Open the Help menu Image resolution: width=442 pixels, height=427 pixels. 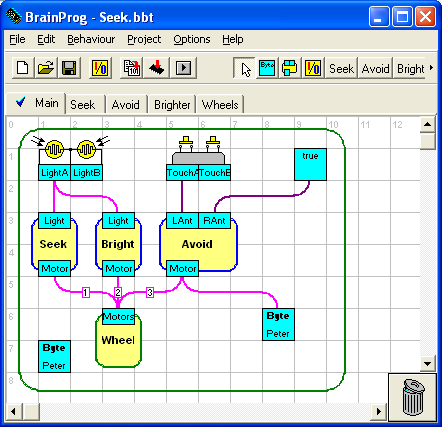[x=233, y=39]
